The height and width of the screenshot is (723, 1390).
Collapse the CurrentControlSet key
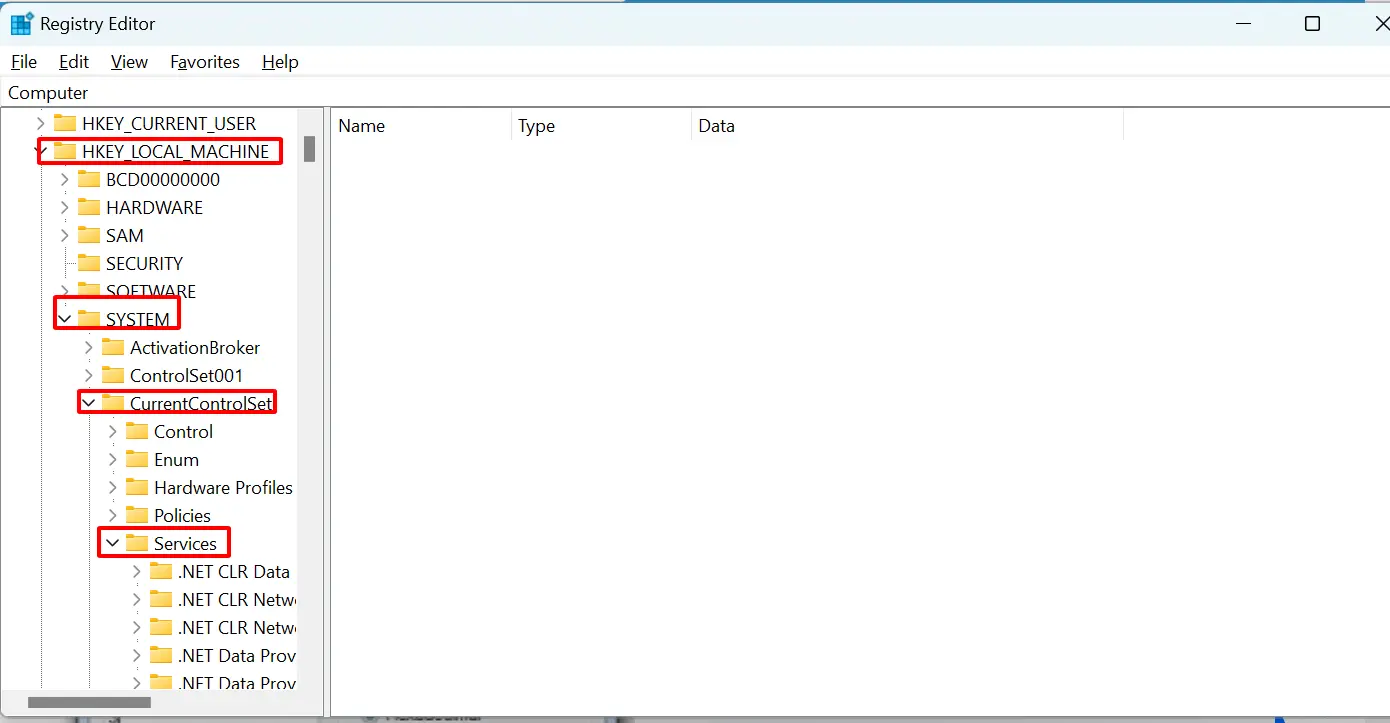89,403
